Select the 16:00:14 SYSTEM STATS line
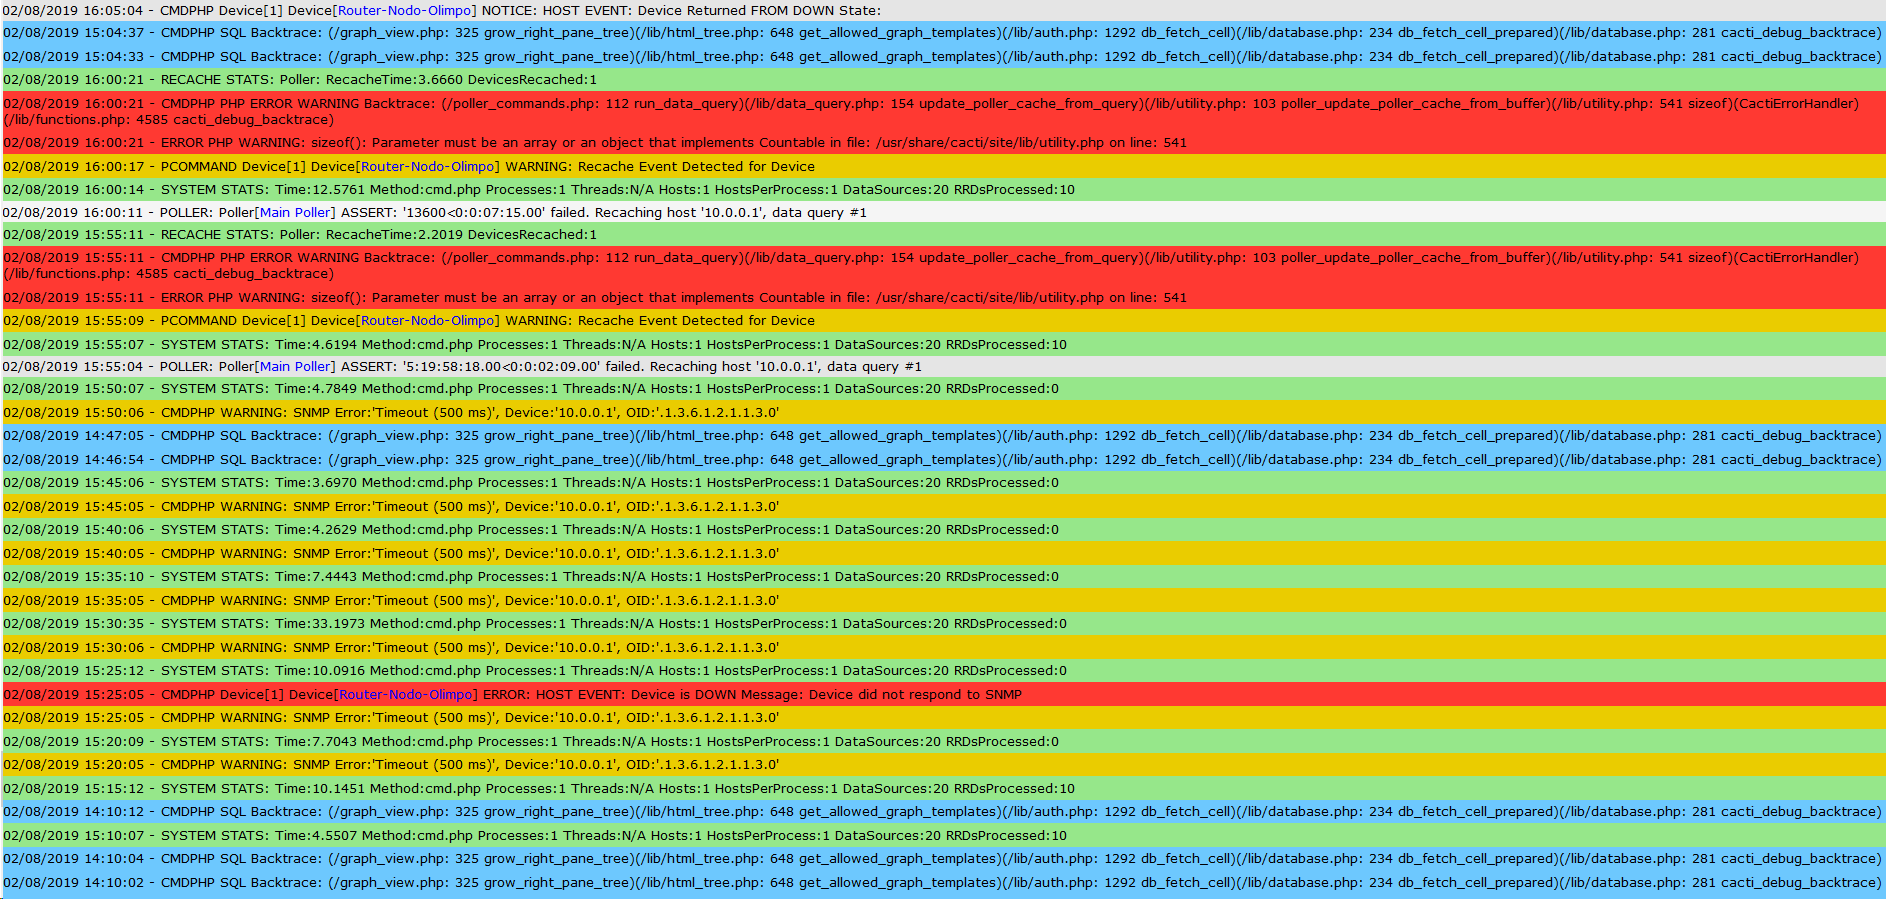Image resolution: width=1892 pixels, height=899 pixels. (944, 190)
